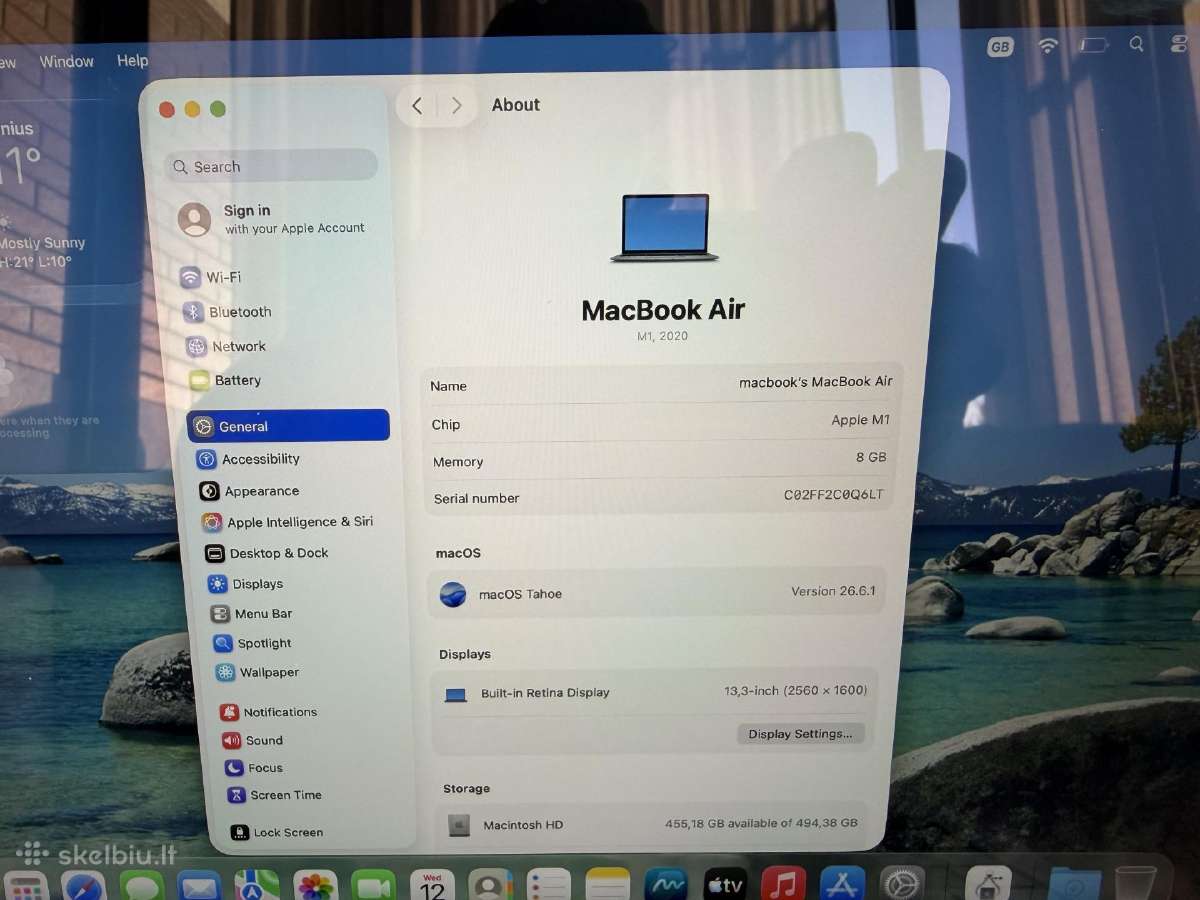Click the macOS Tahoe version row

click(658, 593)
